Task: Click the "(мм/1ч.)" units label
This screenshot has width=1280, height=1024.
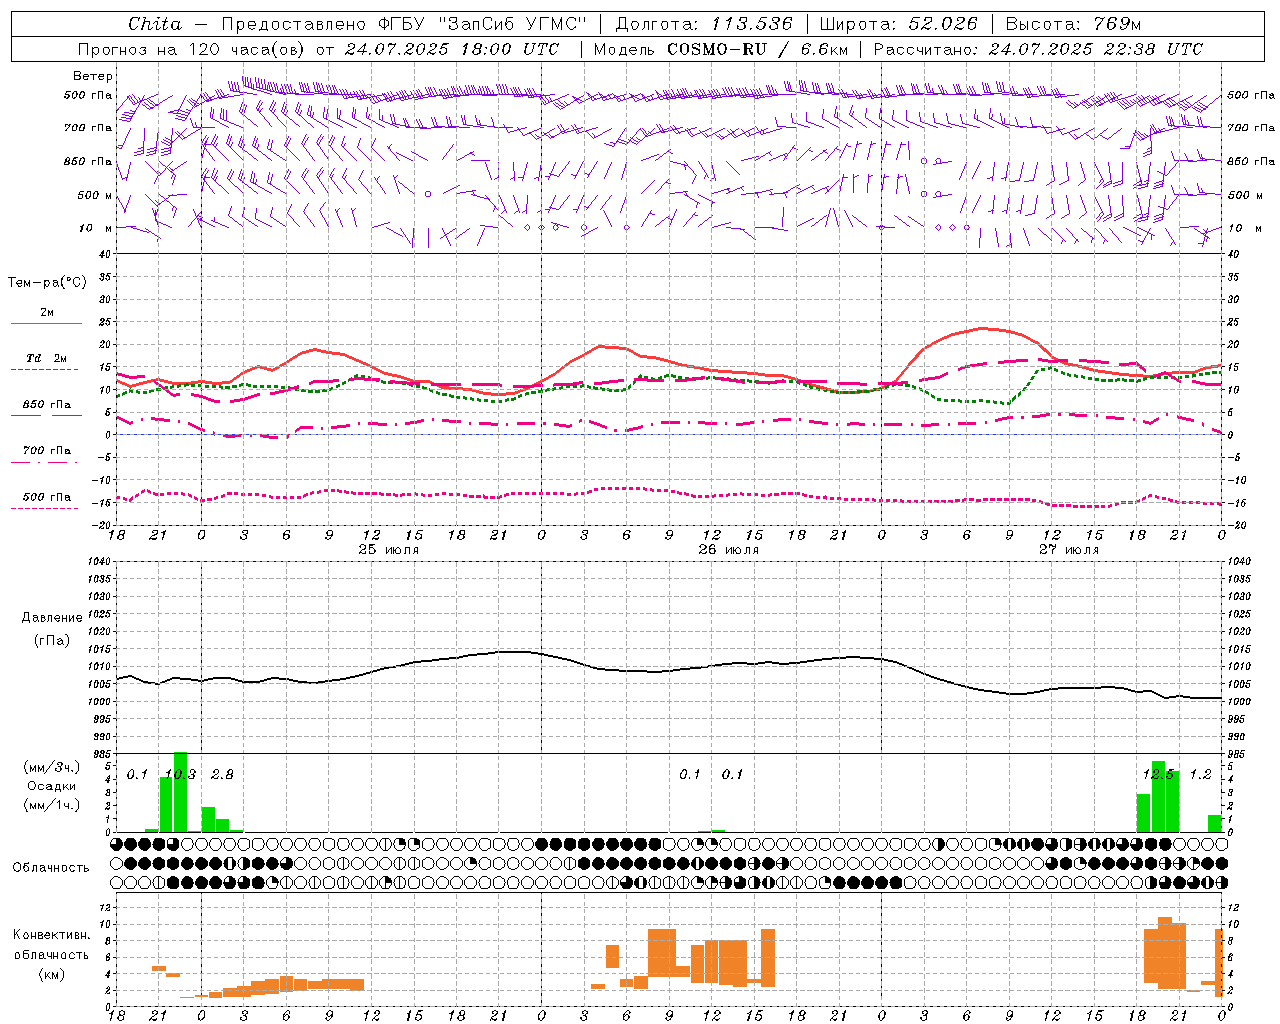Action: pos(52,805)
